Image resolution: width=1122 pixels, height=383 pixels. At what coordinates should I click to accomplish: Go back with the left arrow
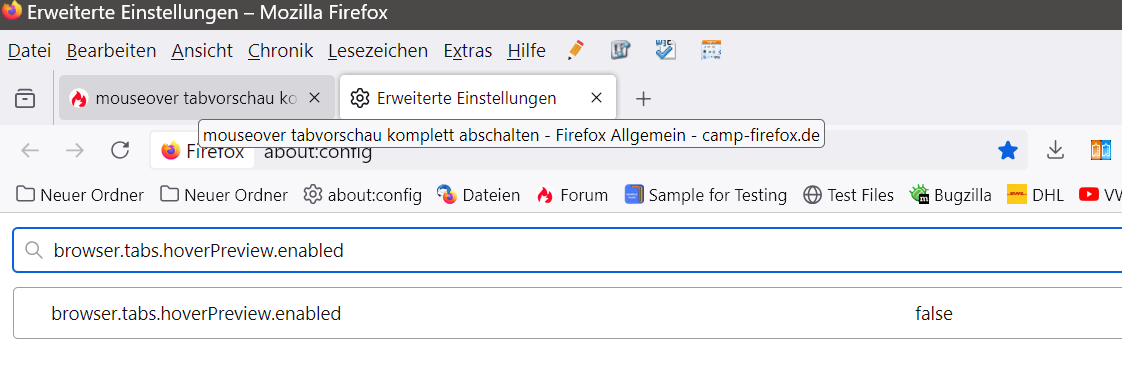click(x=30, y=150)
